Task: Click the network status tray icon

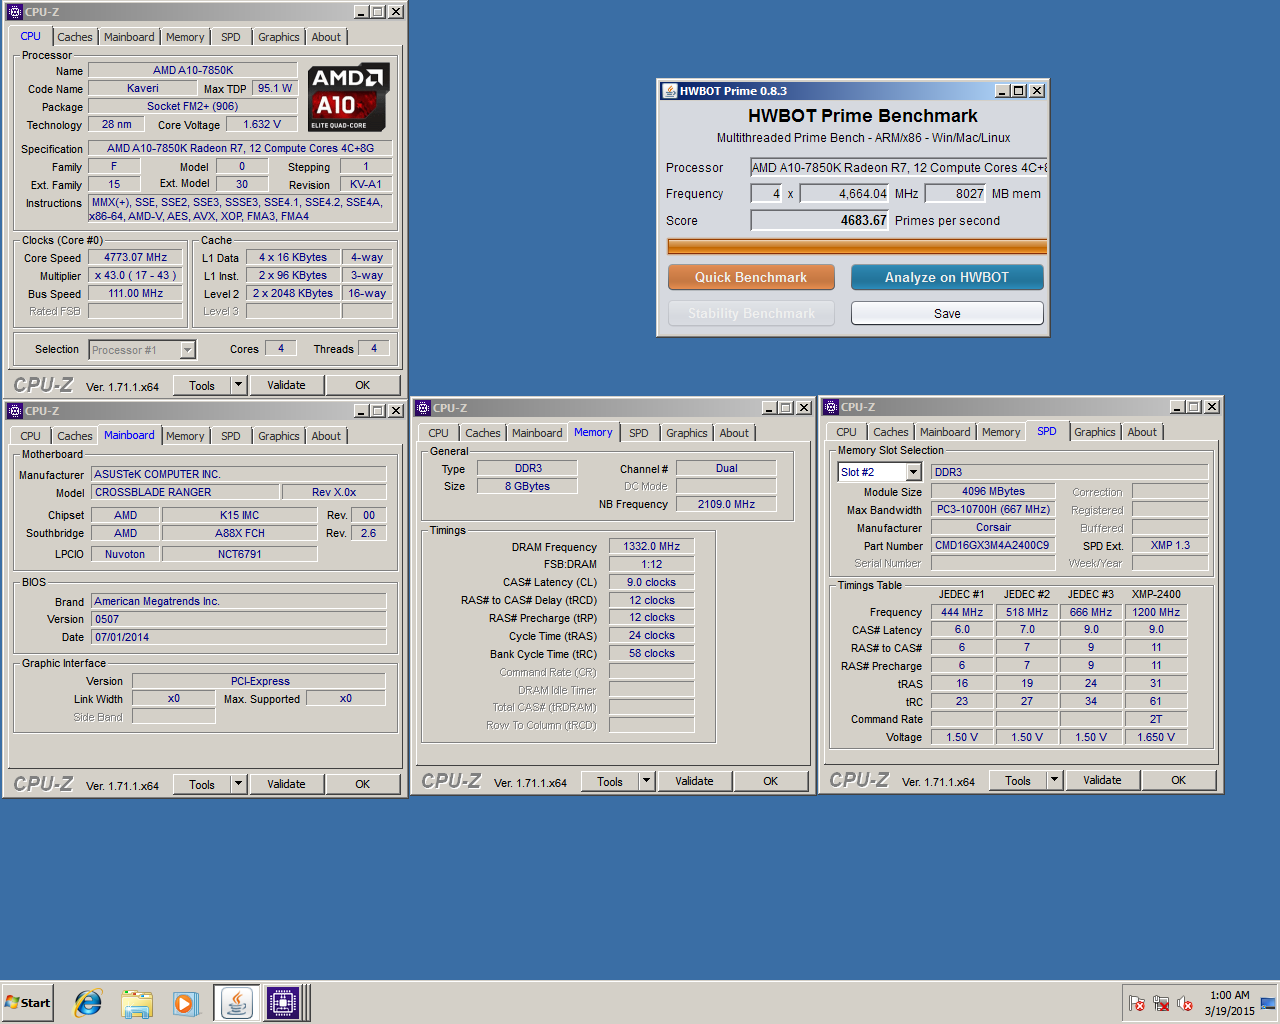Action: coord(1161,1003)
